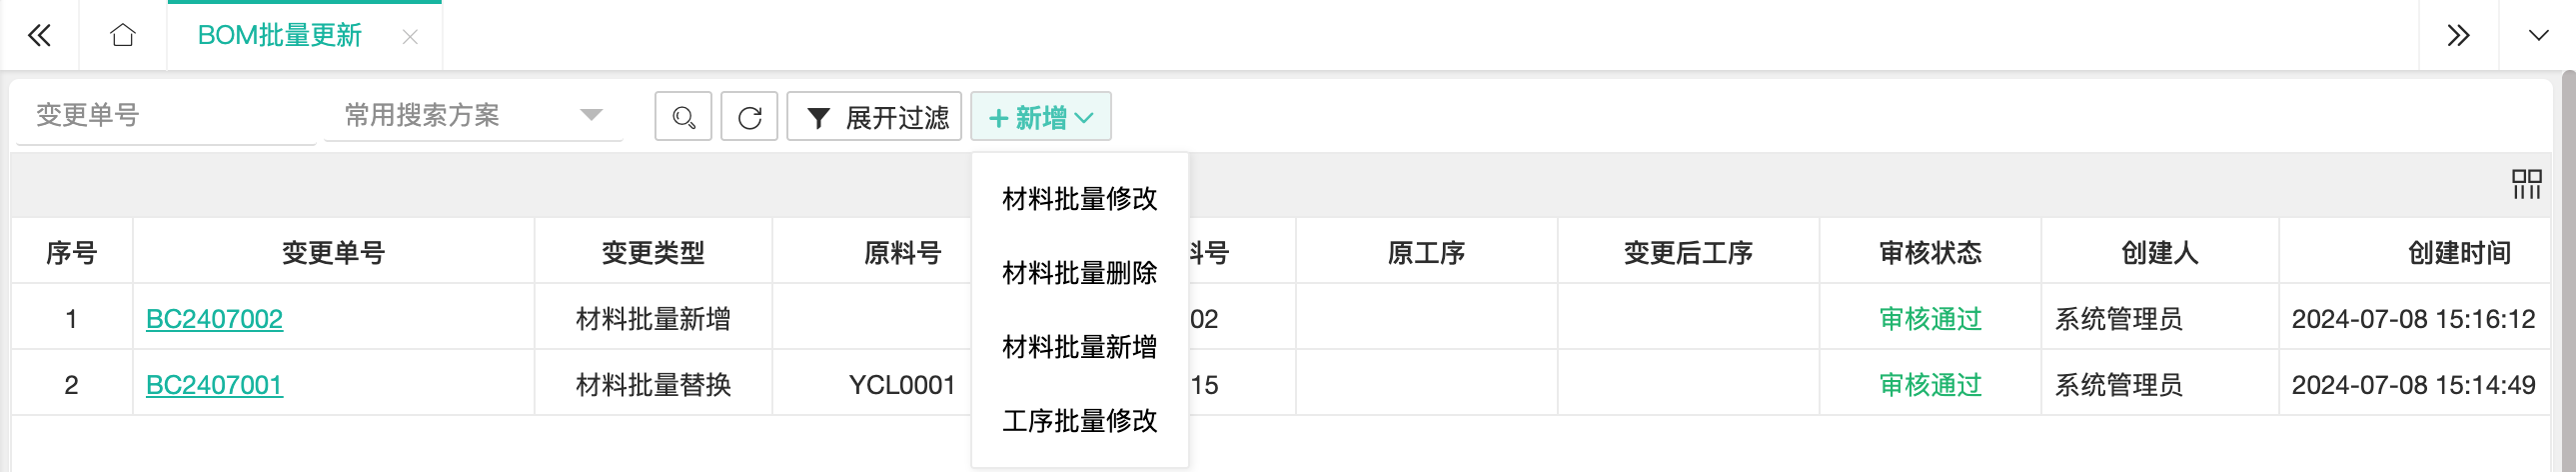Focus the 变更单号 search input field

point(166,115)
